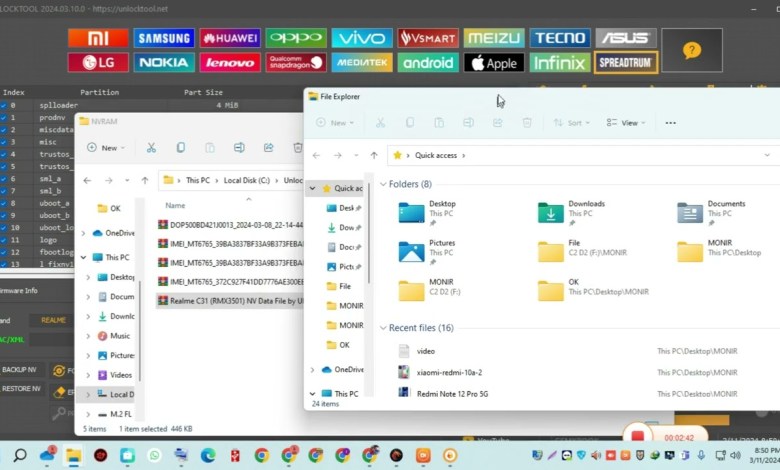This screenshot has width=780, height=470.
Task: Go up one folder level in the NVRAM window
Action: pyautogui.click(x=145, y=181)
